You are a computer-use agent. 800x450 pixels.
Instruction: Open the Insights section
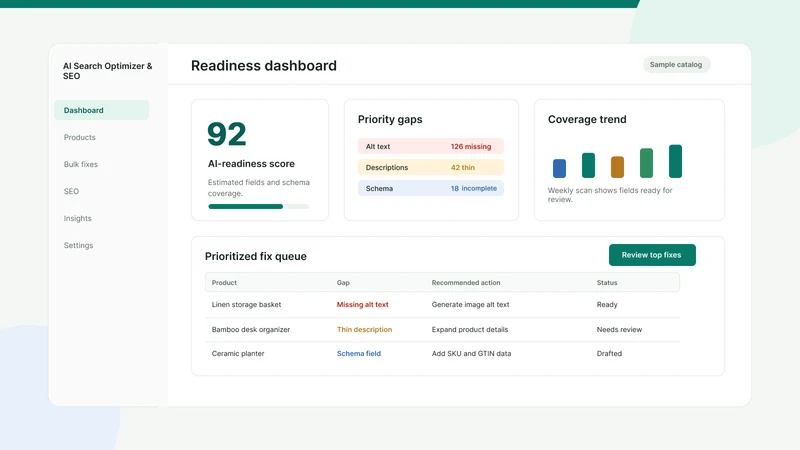(x=78, y=218)
